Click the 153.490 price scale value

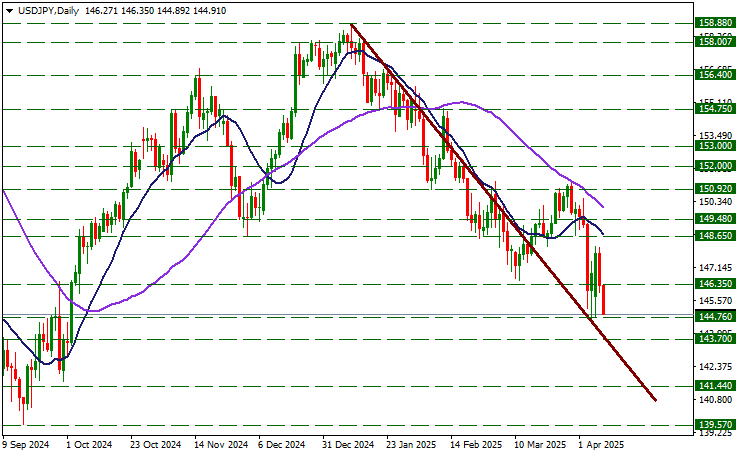(x=716, y=136)
